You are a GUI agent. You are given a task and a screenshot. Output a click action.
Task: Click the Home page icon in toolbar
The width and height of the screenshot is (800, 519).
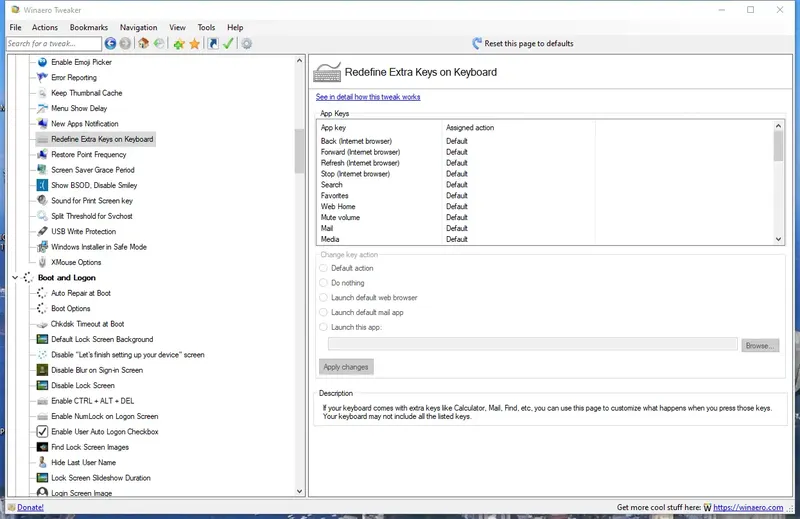click(143, 43)
